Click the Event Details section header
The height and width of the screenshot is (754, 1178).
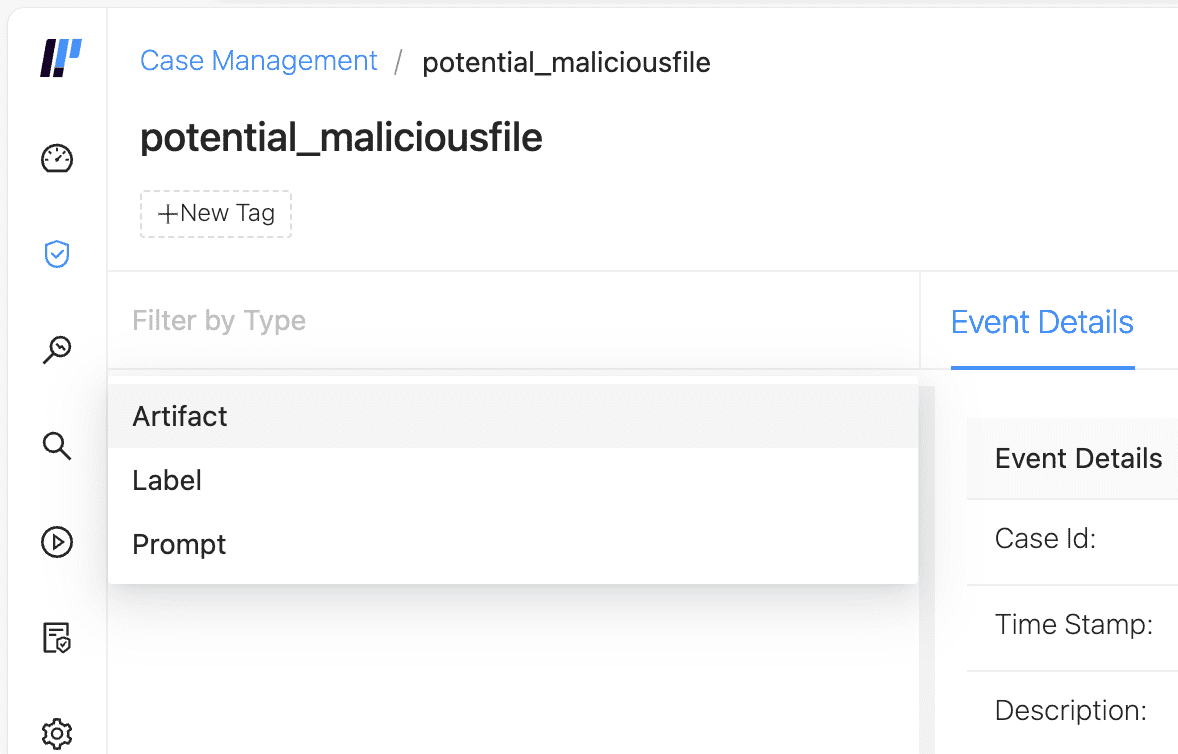(1078, 459)
